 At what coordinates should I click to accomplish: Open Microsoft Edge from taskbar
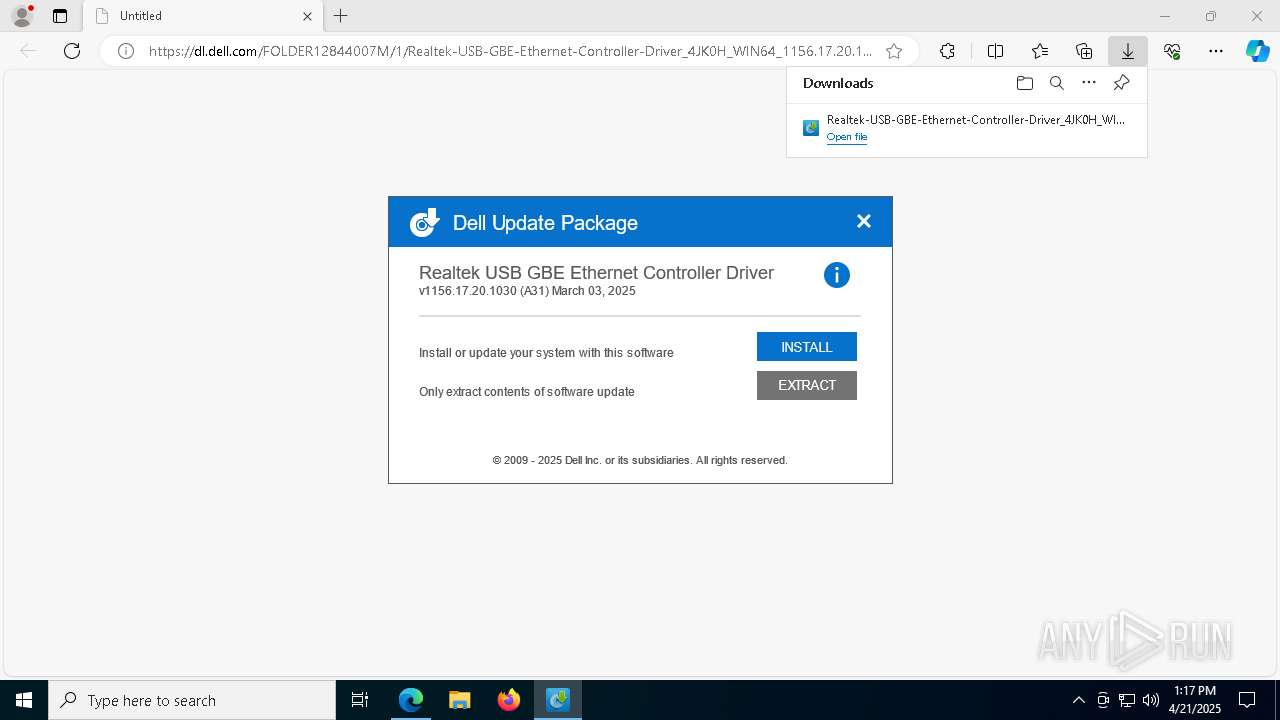tap(411, 700)
